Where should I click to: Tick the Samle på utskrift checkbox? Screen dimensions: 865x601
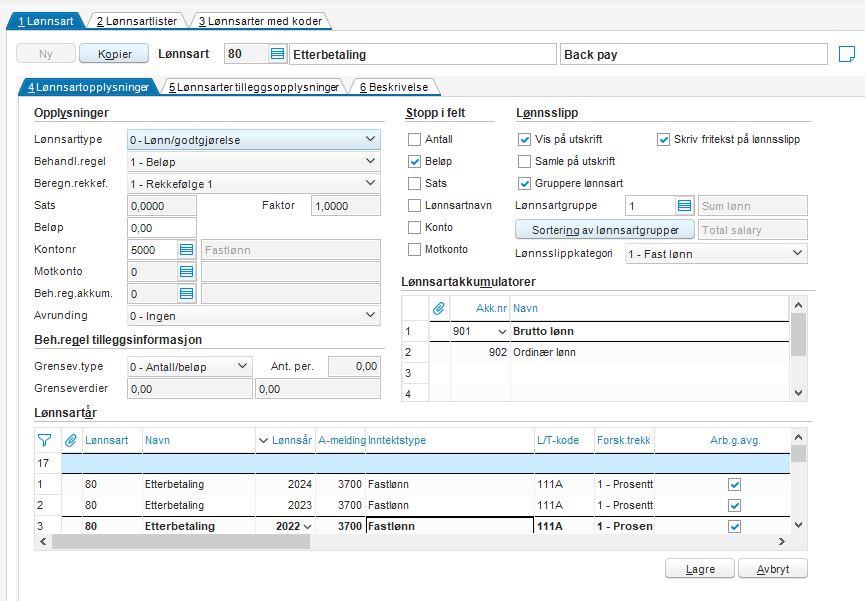pyautogui.click(x=525, y=162)
